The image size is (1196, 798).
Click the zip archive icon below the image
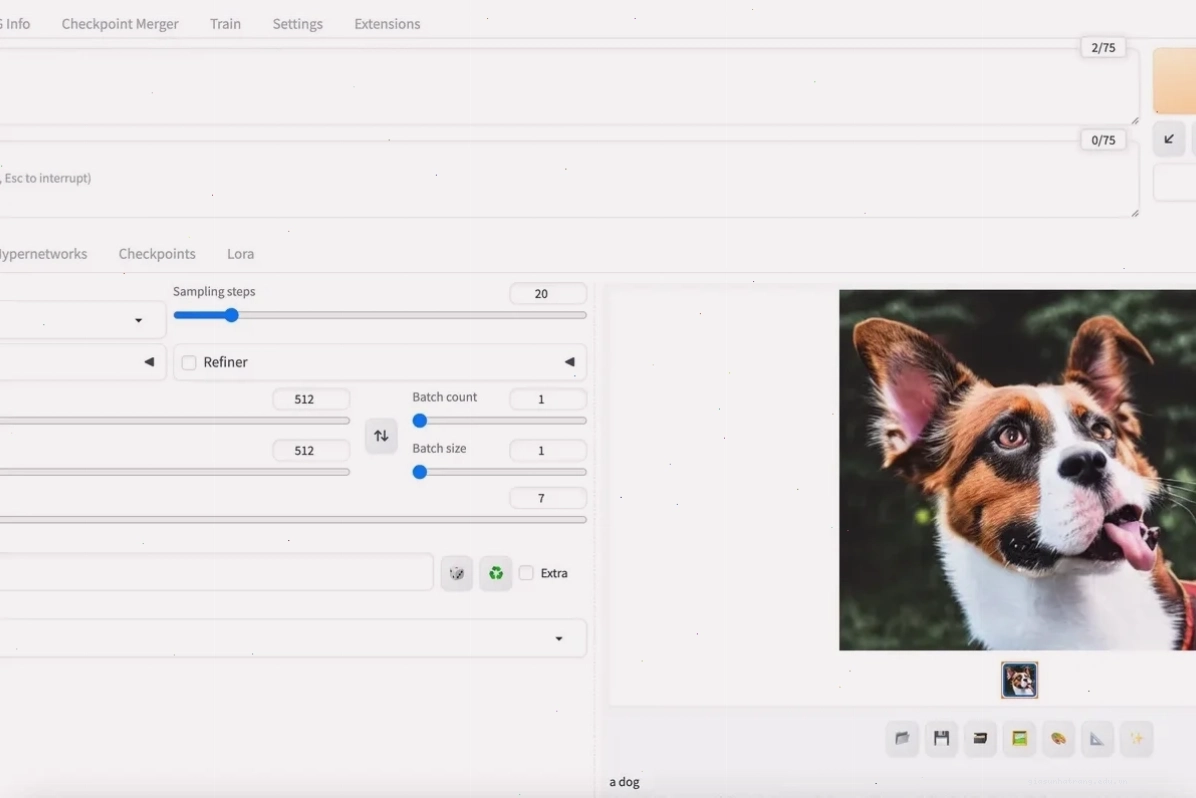tap(980, 738)
